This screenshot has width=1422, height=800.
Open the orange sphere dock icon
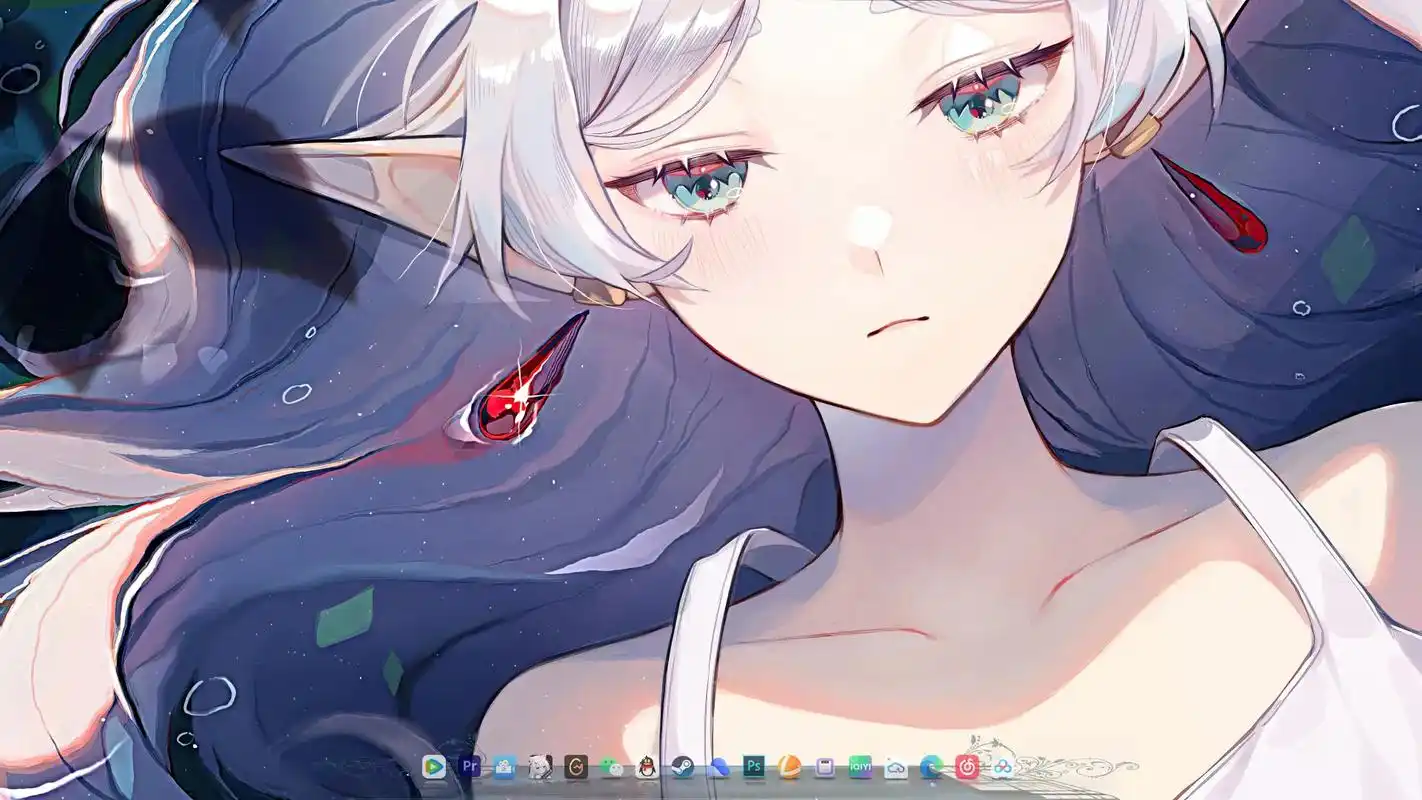[789, 767]
